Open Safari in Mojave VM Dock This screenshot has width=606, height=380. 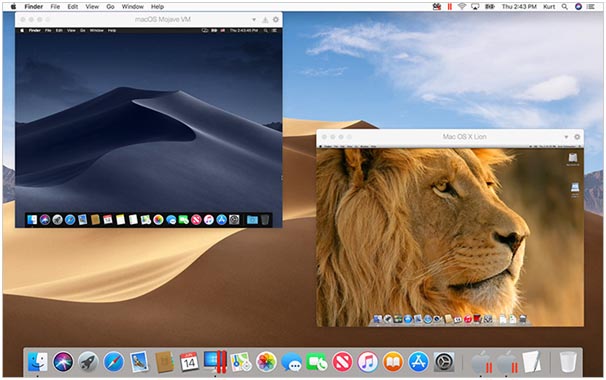coord(70,220)
